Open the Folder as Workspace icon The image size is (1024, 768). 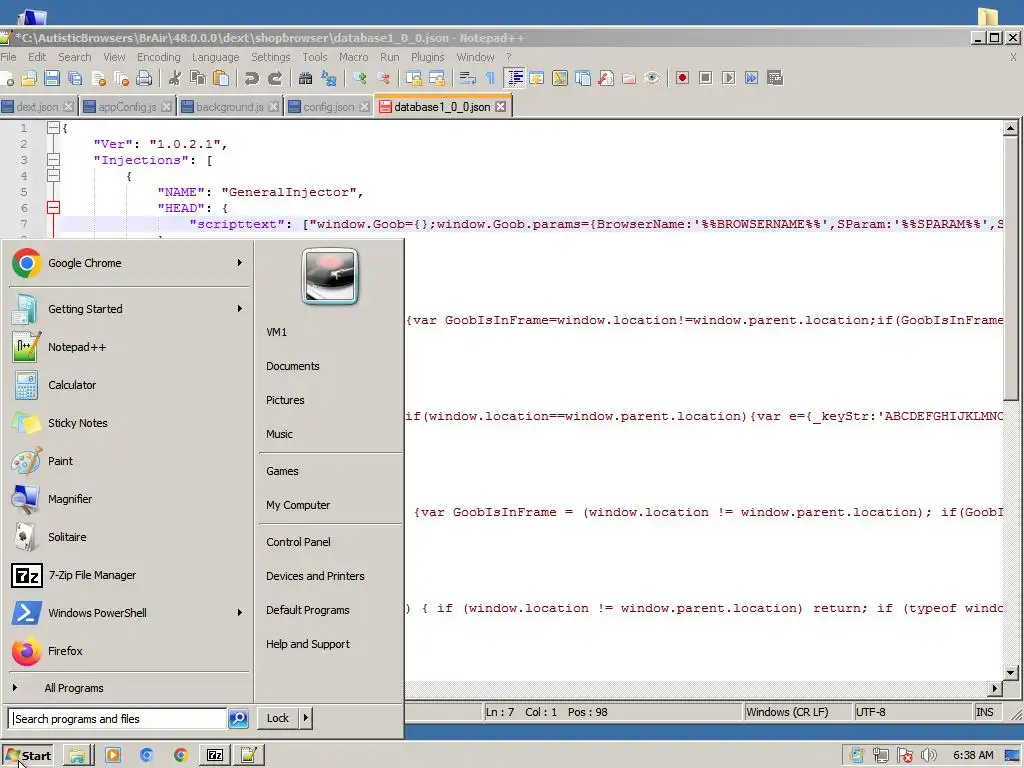point(629,78)
